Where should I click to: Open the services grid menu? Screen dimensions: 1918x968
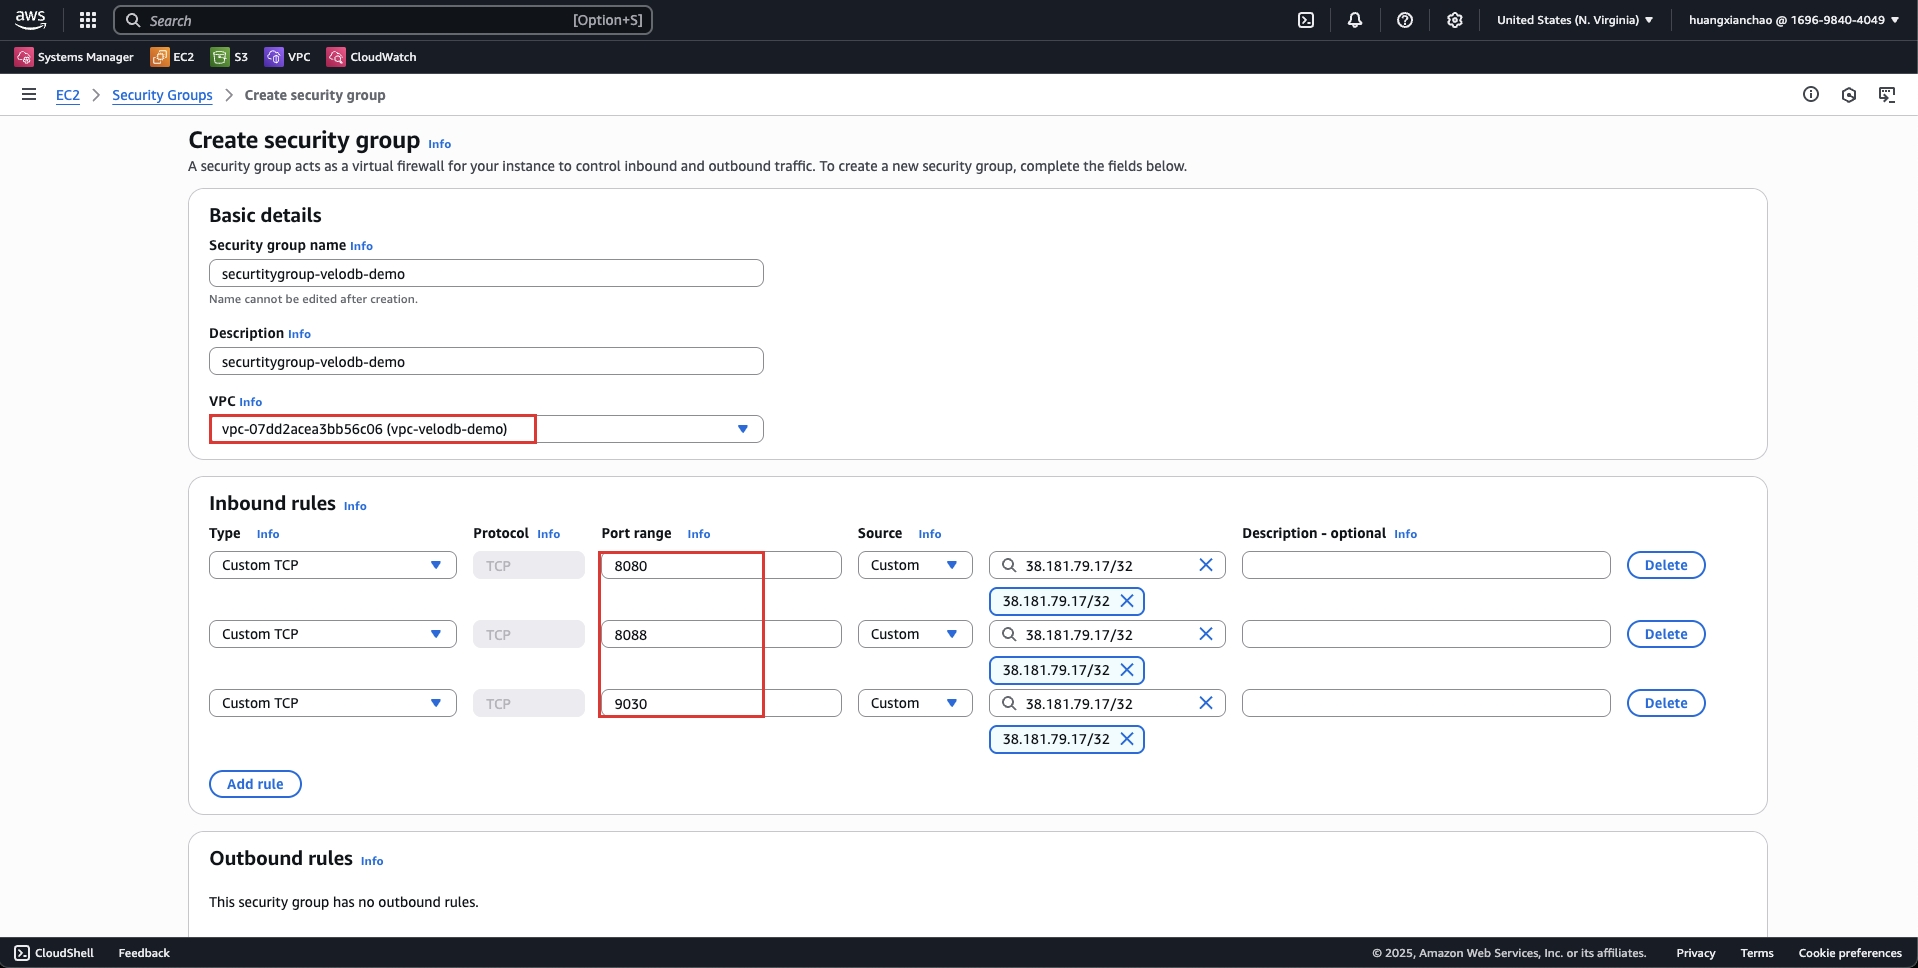pos(88,20)
